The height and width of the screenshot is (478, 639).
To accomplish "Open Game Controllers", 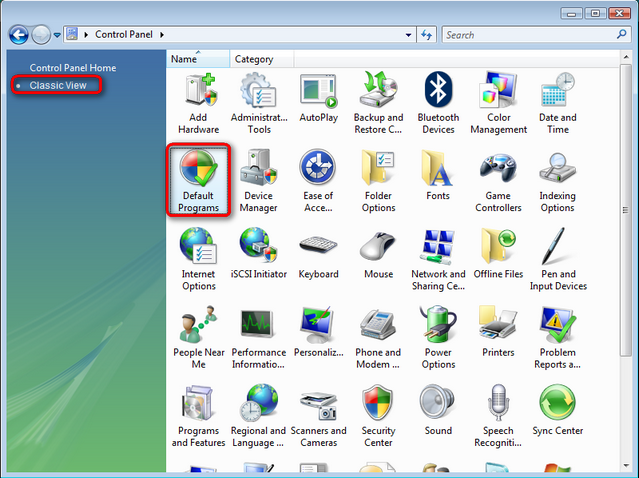I will (x=498, y=181).
